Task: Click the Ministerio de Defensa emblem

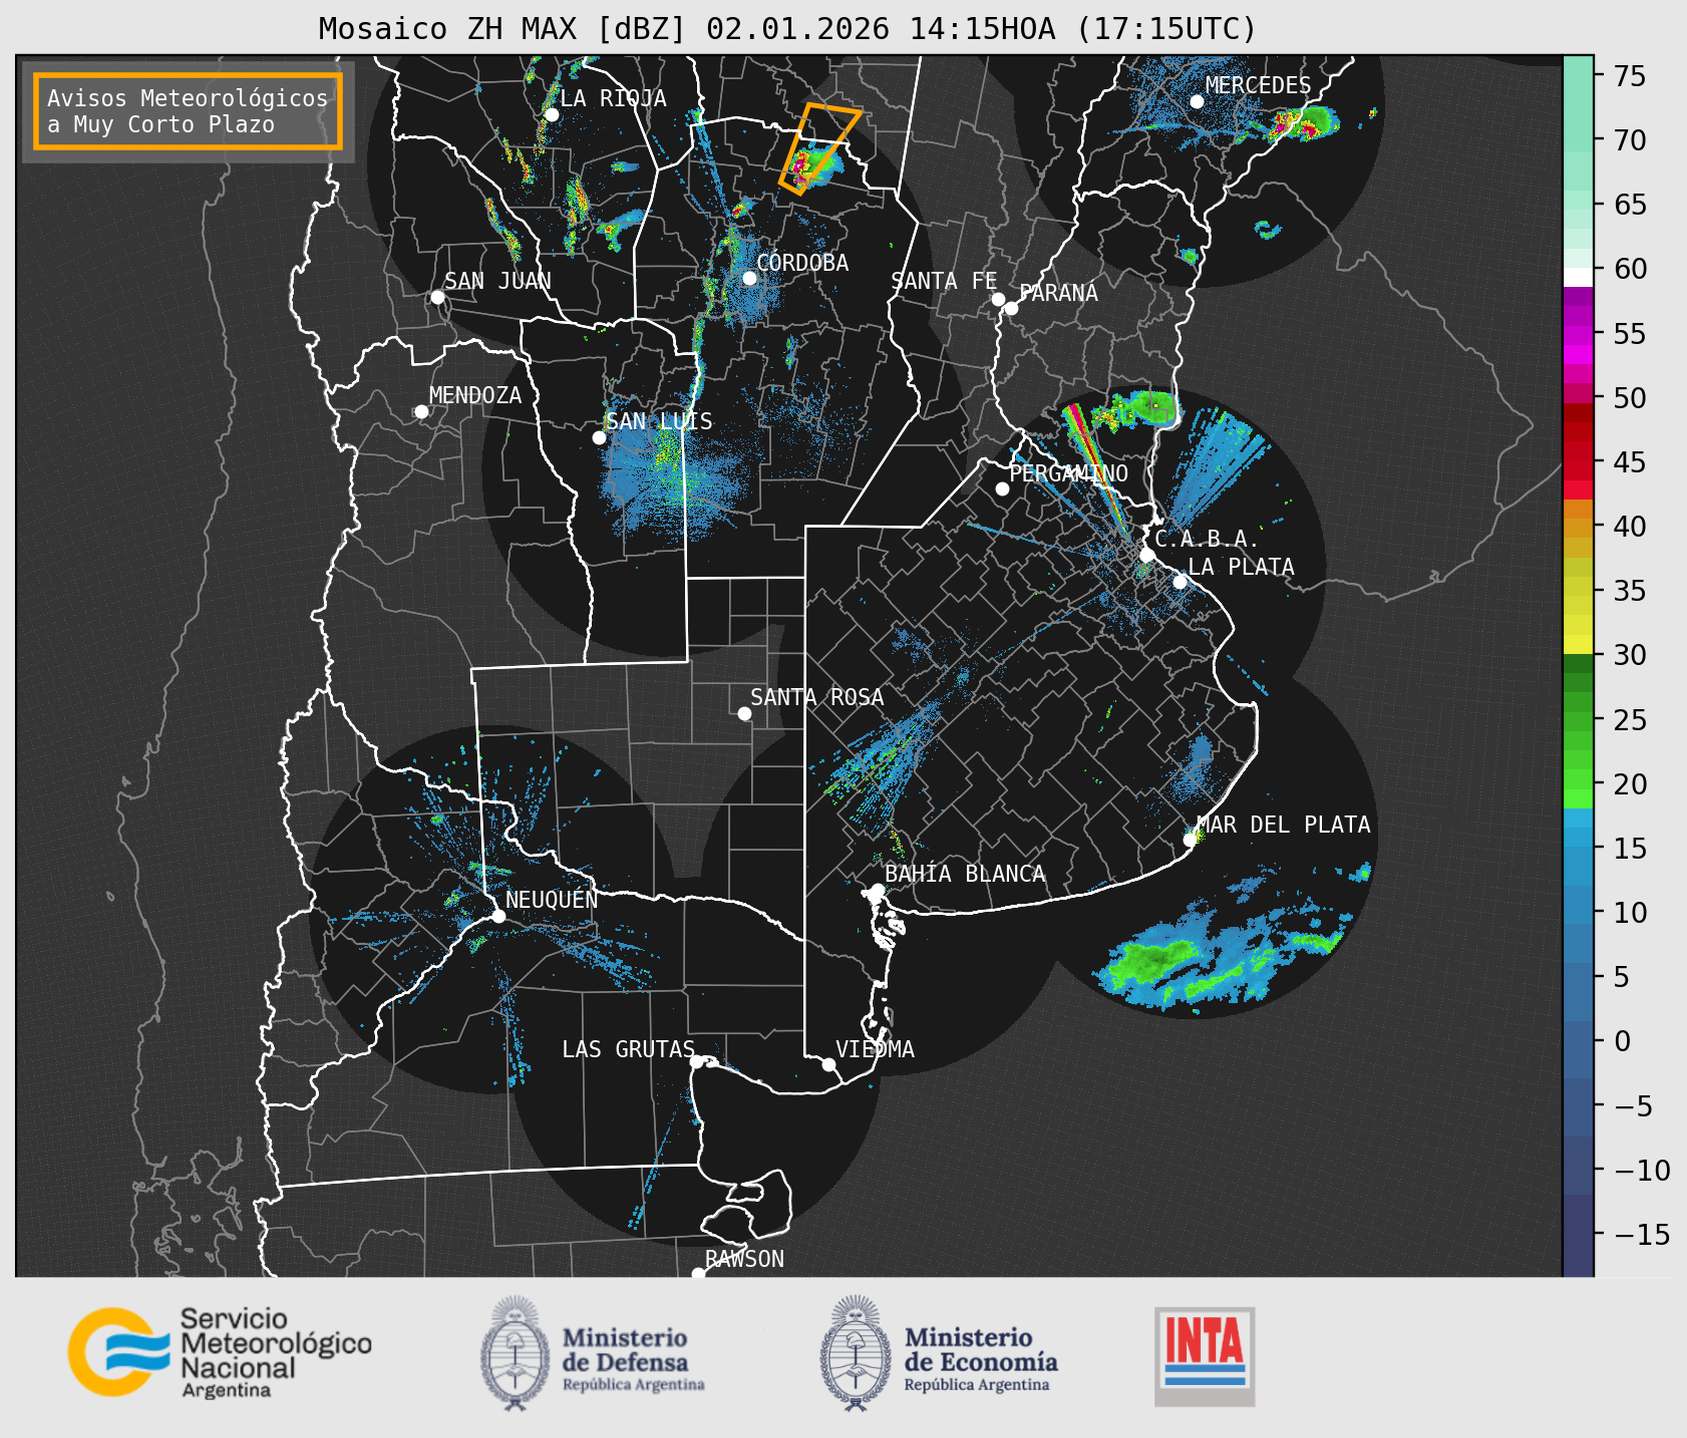Action: click(x=515, y=1353)
